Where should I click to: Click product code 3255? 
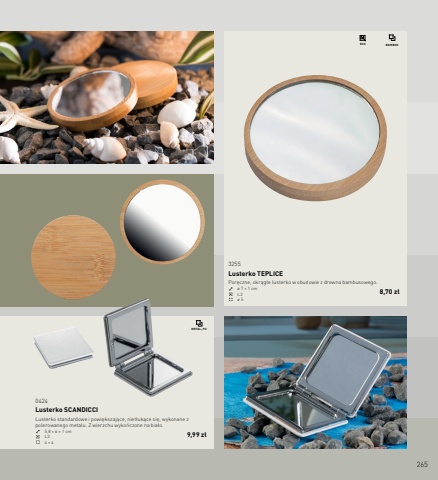234,264
